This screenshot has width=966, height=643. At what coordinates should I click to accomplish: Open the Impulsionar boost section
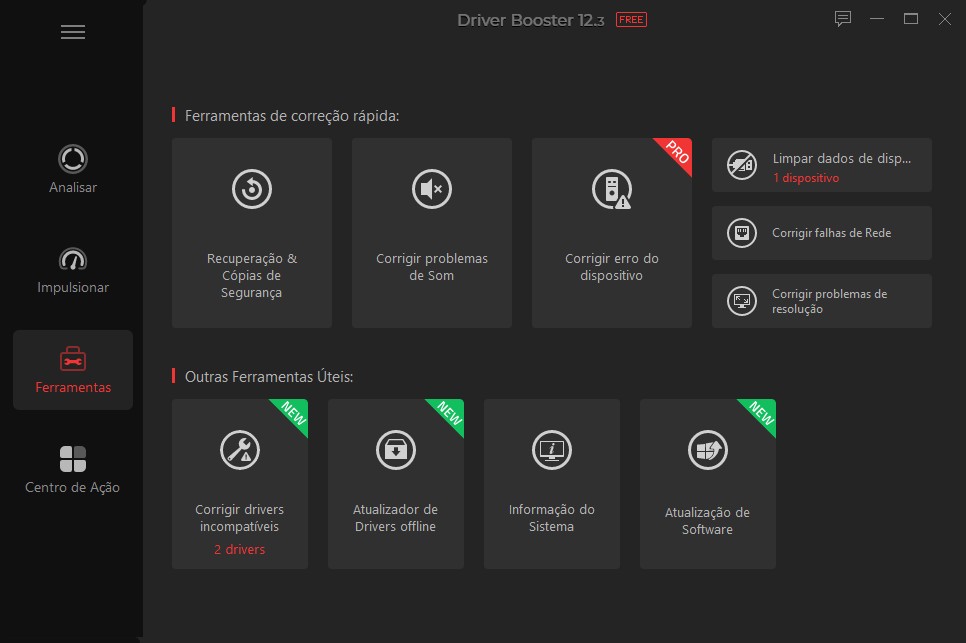(72, 270)
